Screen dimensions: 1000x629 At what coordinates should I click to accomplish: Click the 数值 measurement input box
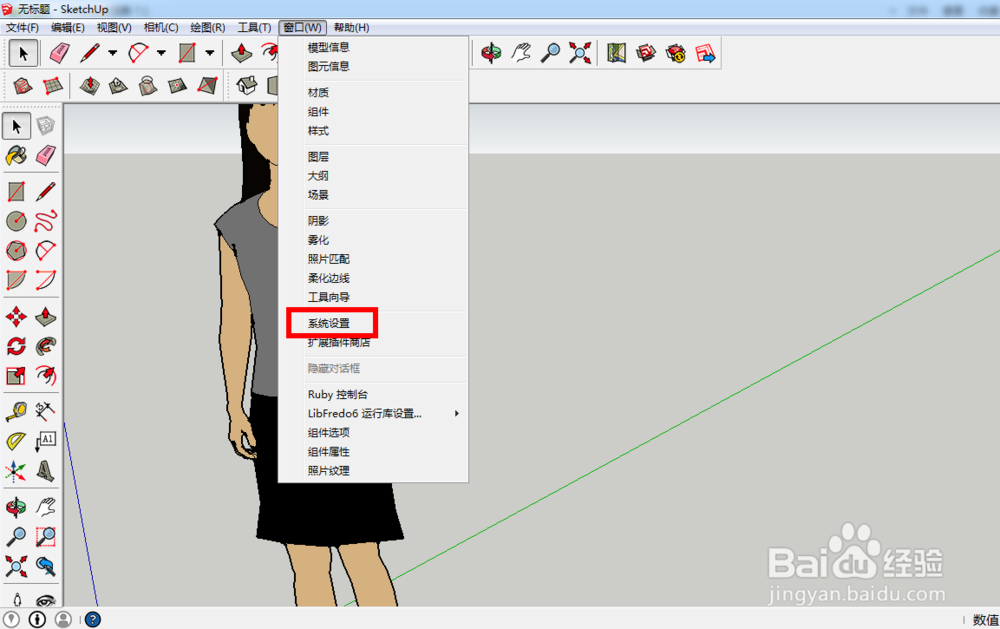click(985, 619)
